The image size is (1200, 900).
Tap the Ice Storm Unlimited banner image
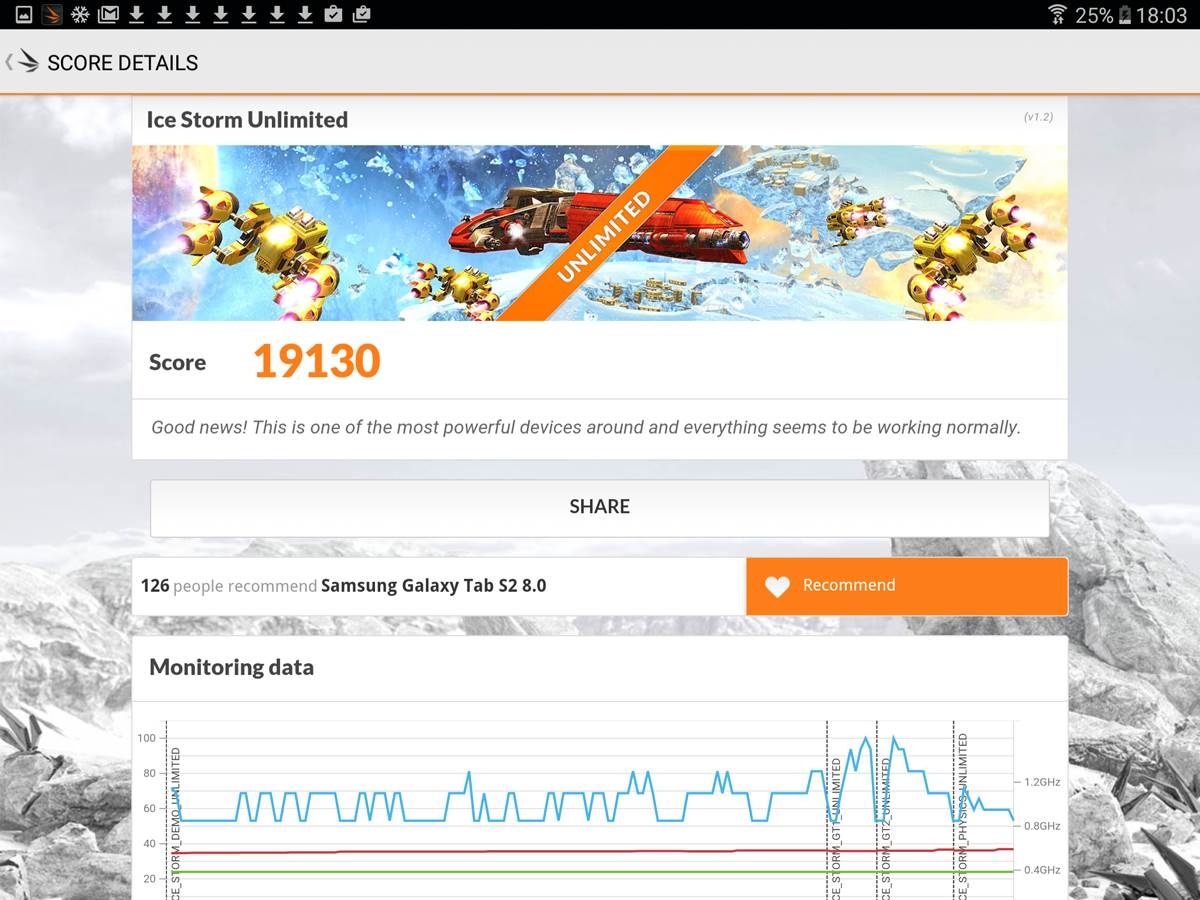[599, 233]
